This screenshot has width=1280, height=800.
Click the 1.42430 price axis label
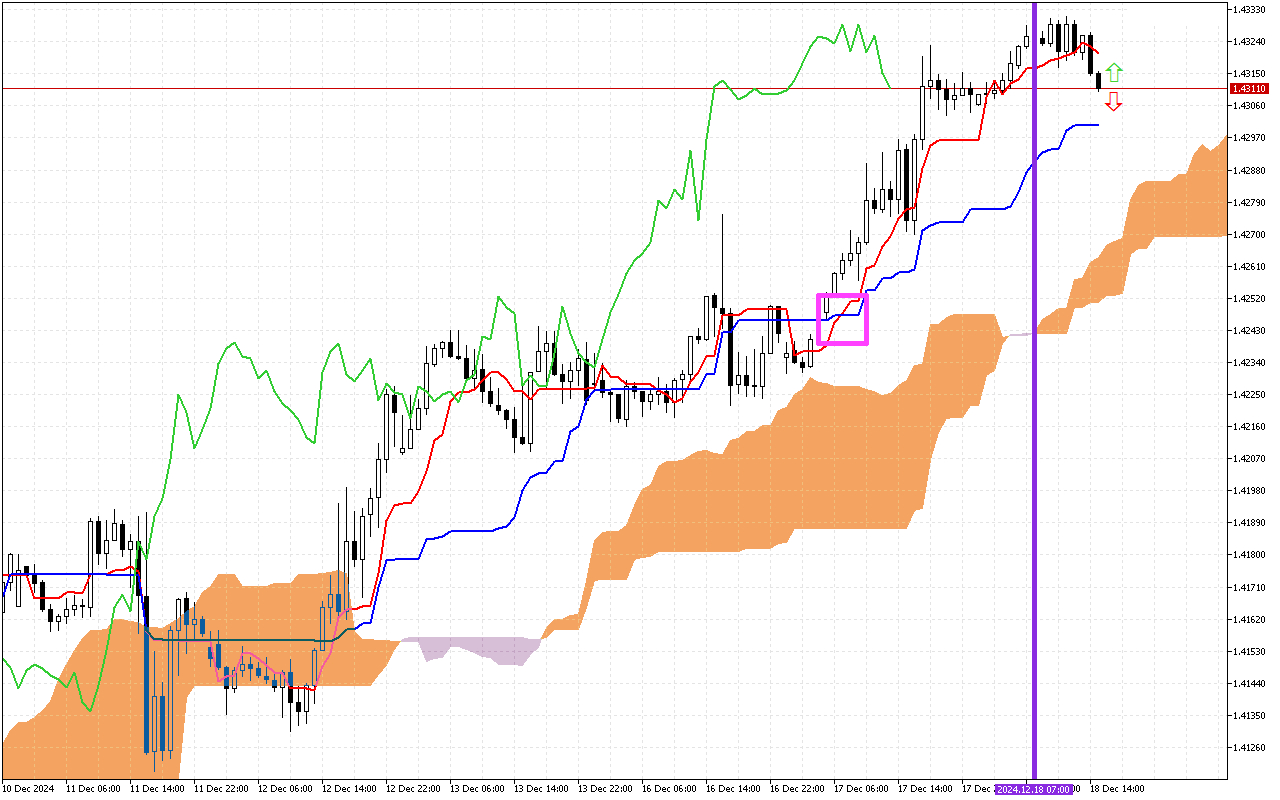pyautogui.click(x=1247, y=330)
